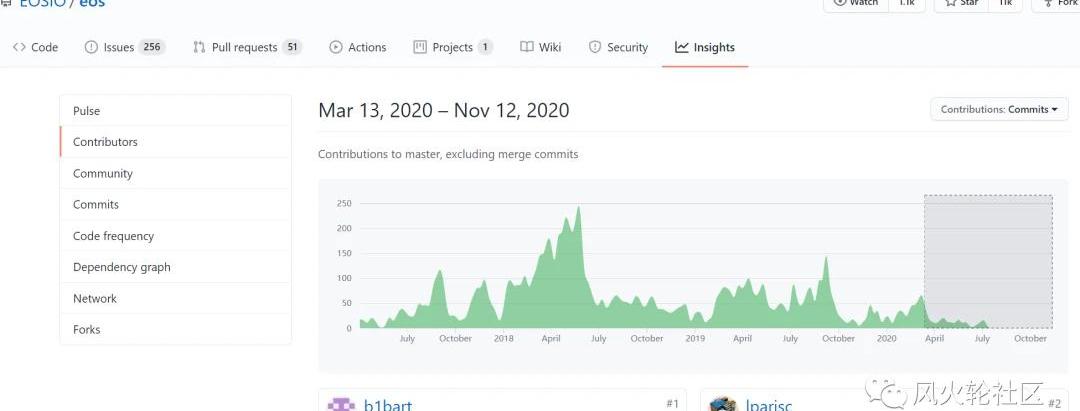Click the gray selected date range on graph
Viewport: 1080px width, 411px height.
click(988, 262)
